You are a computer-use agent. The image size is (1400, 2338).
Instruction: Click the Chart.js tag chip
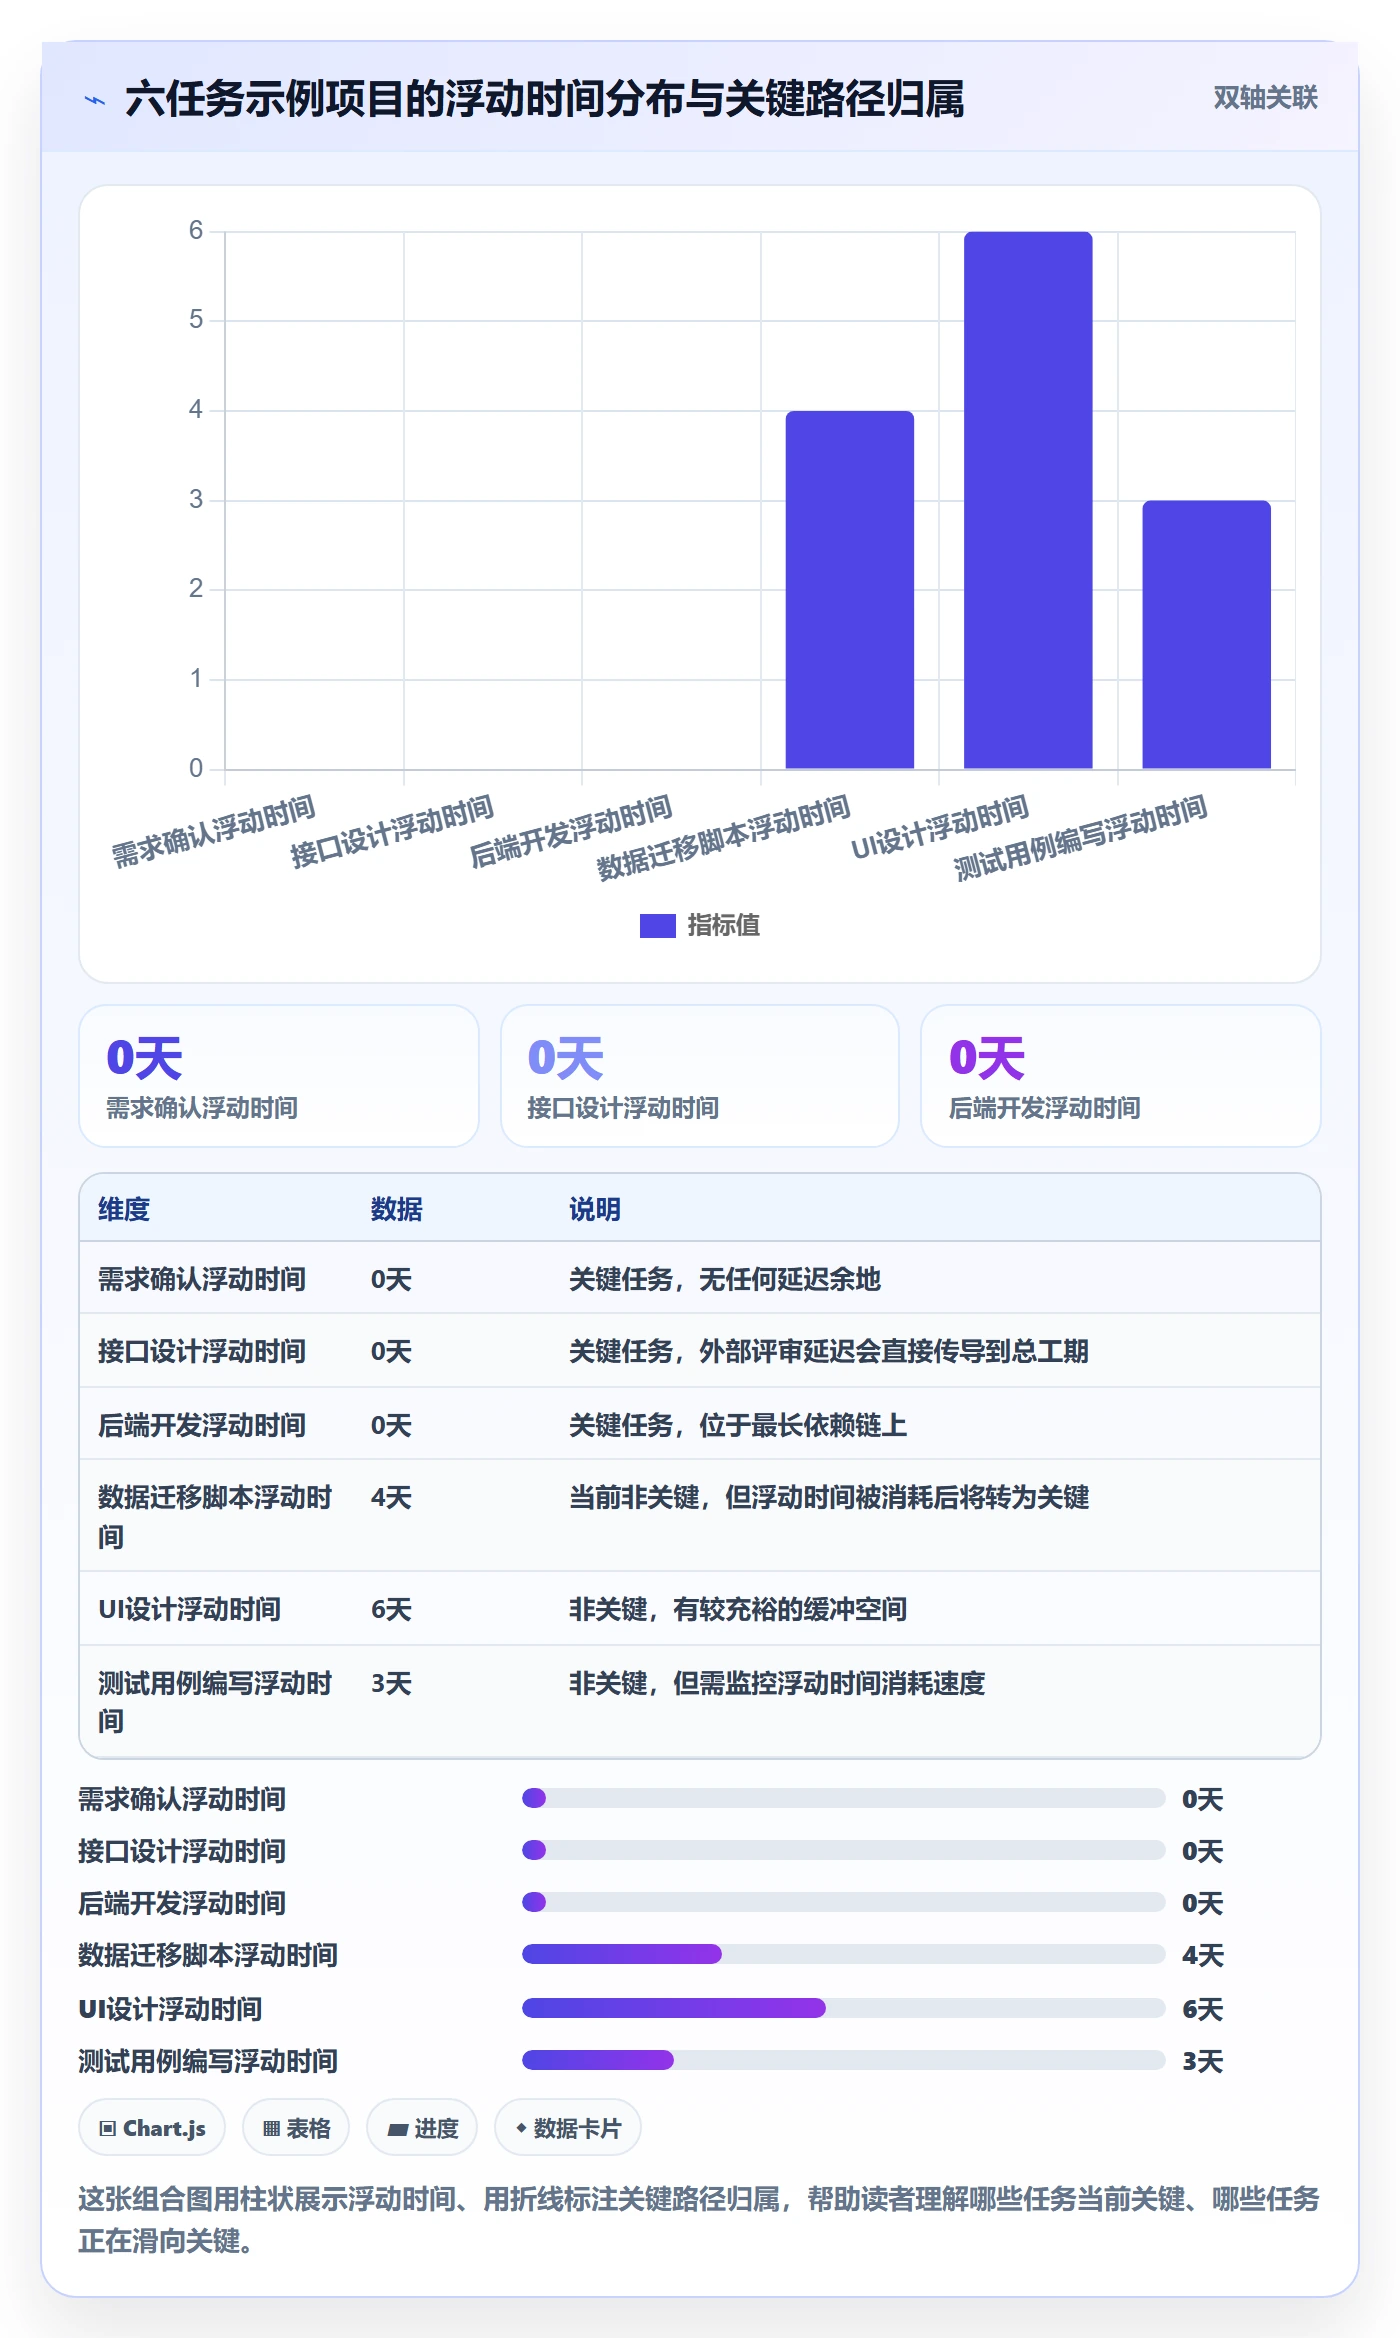coord(152,2128)
